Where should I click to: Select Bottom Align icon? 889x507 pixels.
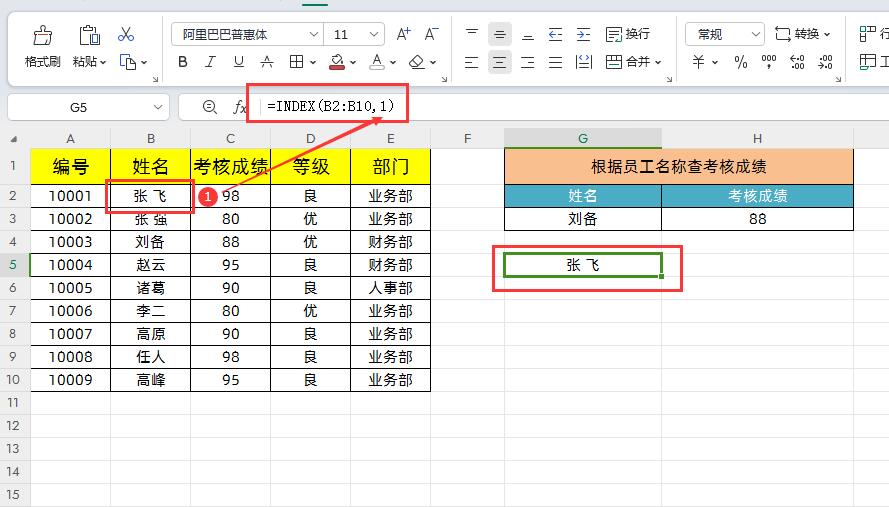pos(528,35)
